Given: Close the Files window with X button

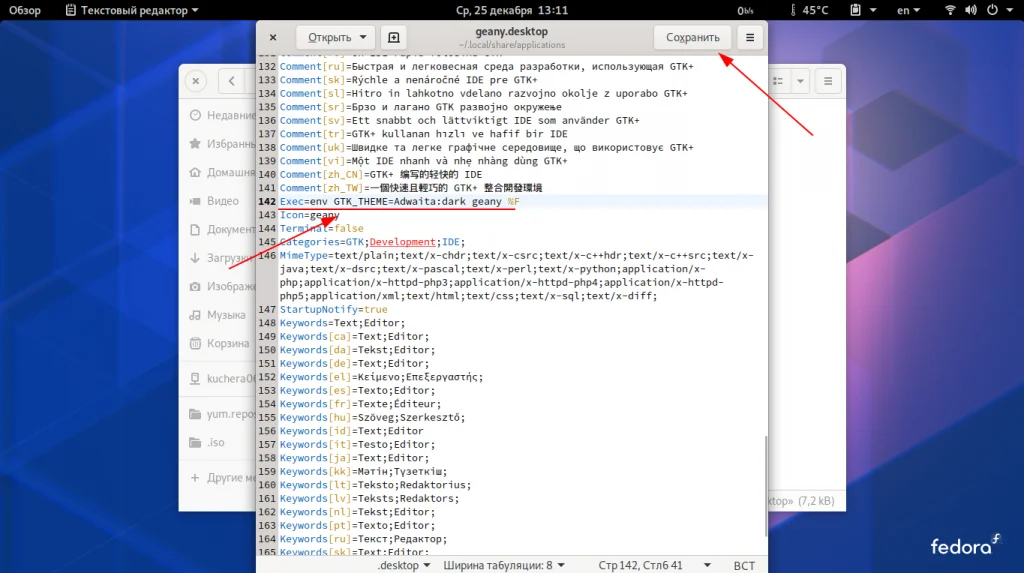Looking at the screenshot, I should (195, 81).
